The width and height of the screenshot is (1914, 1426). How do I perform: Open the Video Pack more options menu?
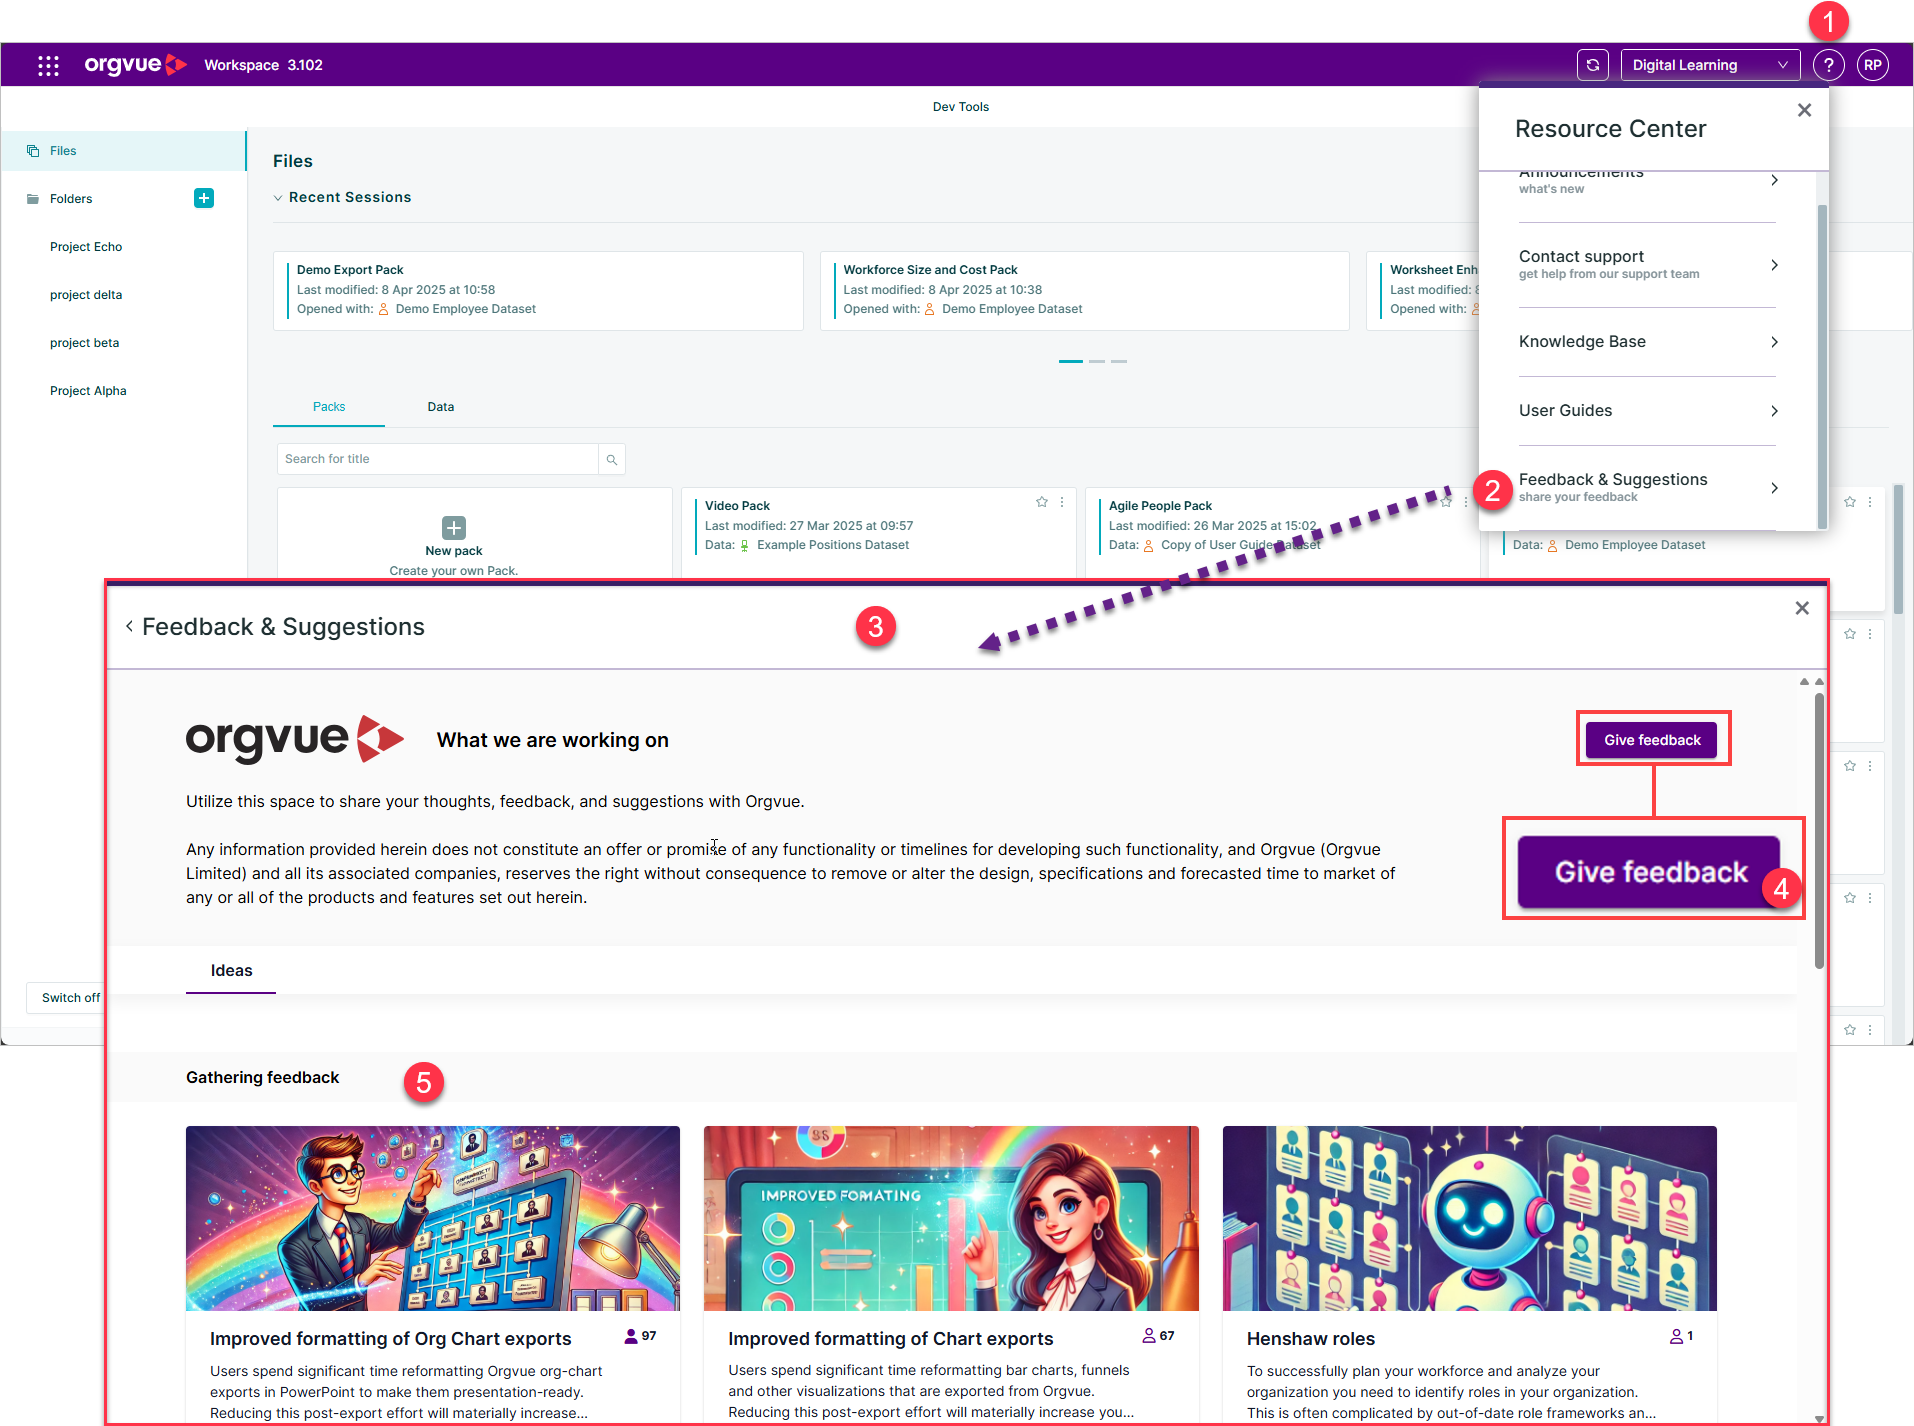click(1062, 502)
